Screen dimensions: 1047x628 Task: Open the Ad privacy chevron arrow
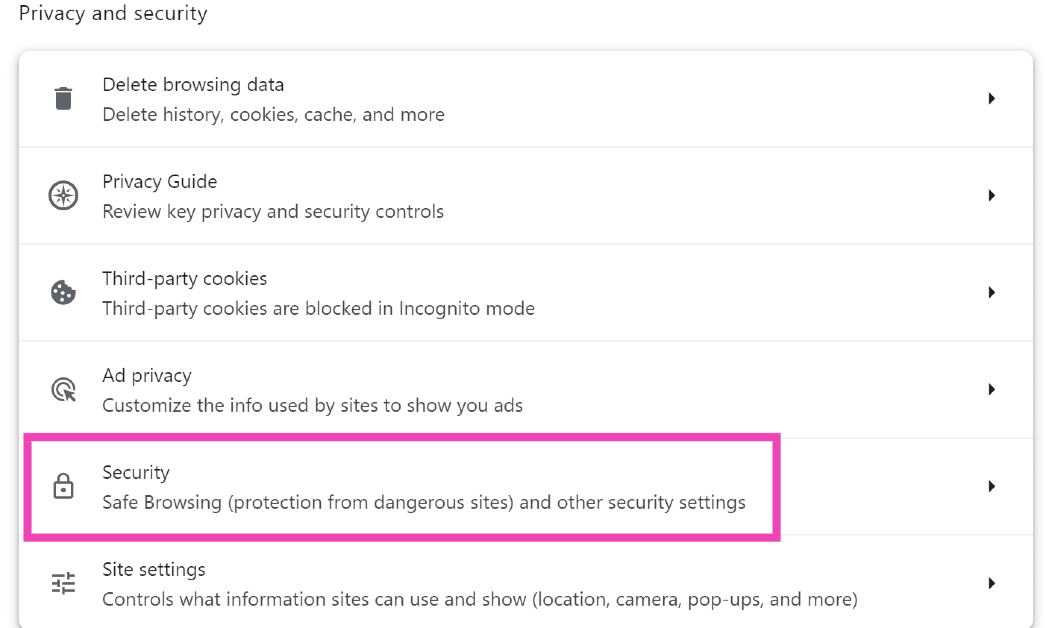pos(991,390)
